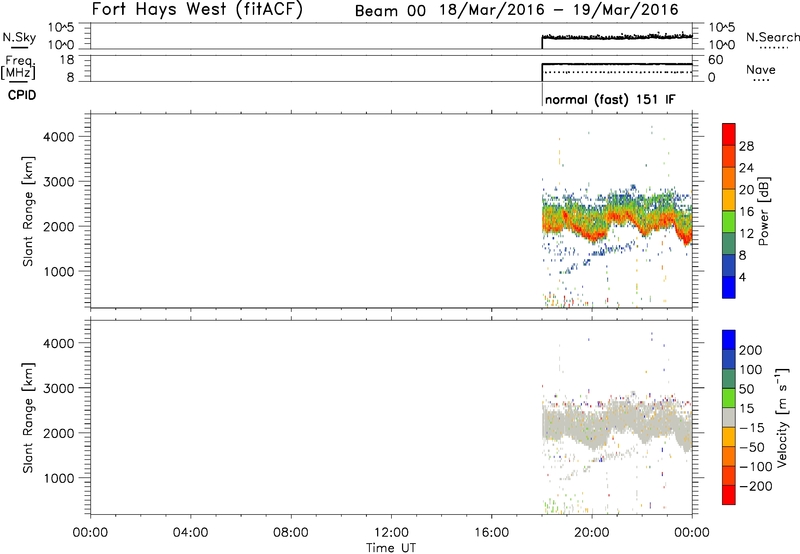Click the date range '18/Mar/2016 - 19/Mar/2016'
The height and width of the screenshot is (554, 800).
(559, 10)
